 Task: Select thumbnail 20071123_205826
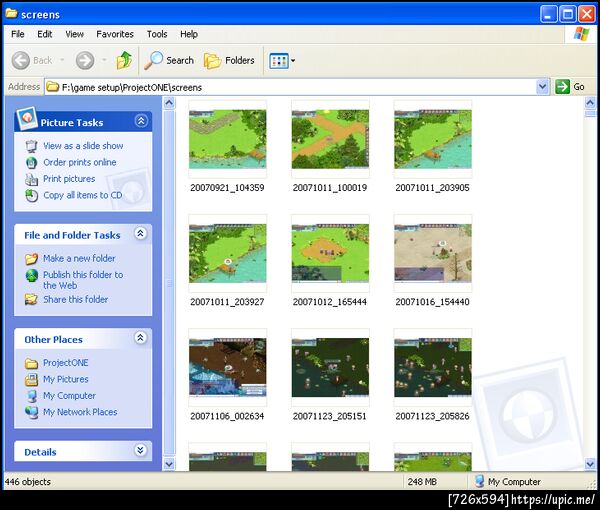(433, 367)
